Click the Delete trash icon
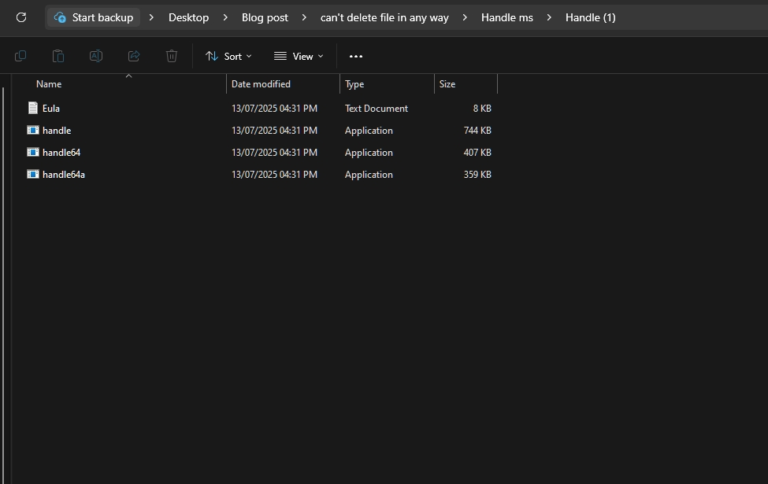This screenshot has width=768, height=484. click(171, 56)
